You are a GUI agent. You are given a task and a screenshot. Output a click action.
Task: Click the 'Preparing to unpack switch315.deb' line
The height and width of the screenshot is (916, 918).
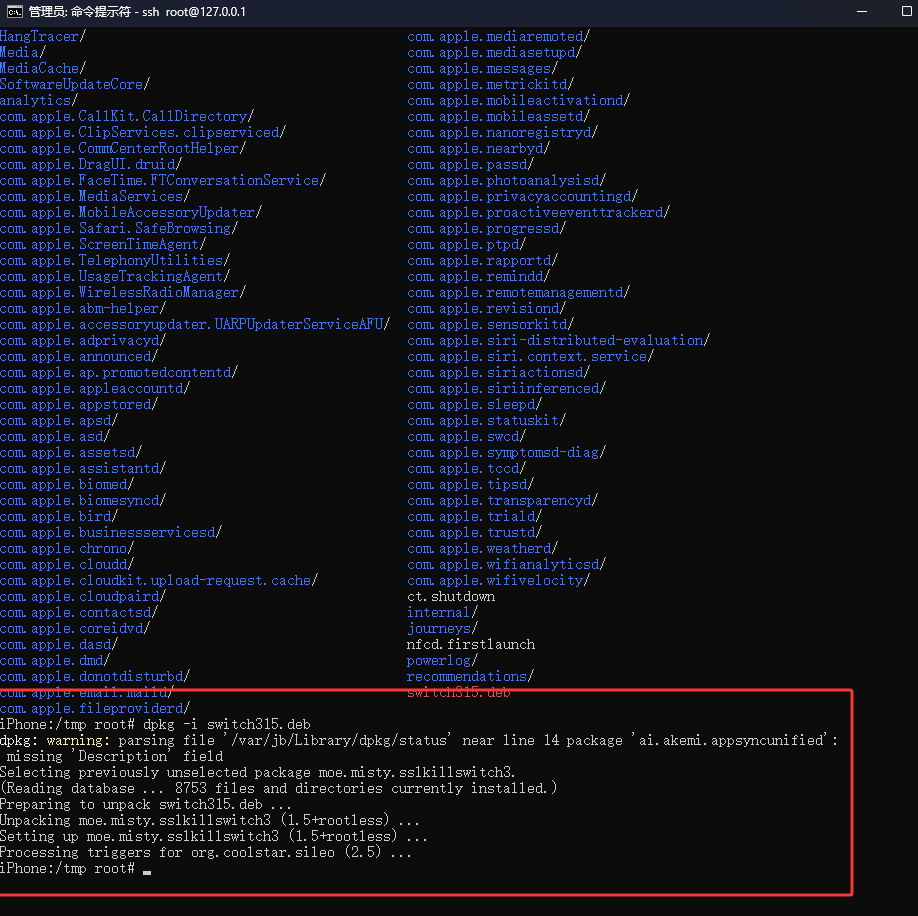coord(145,804)
